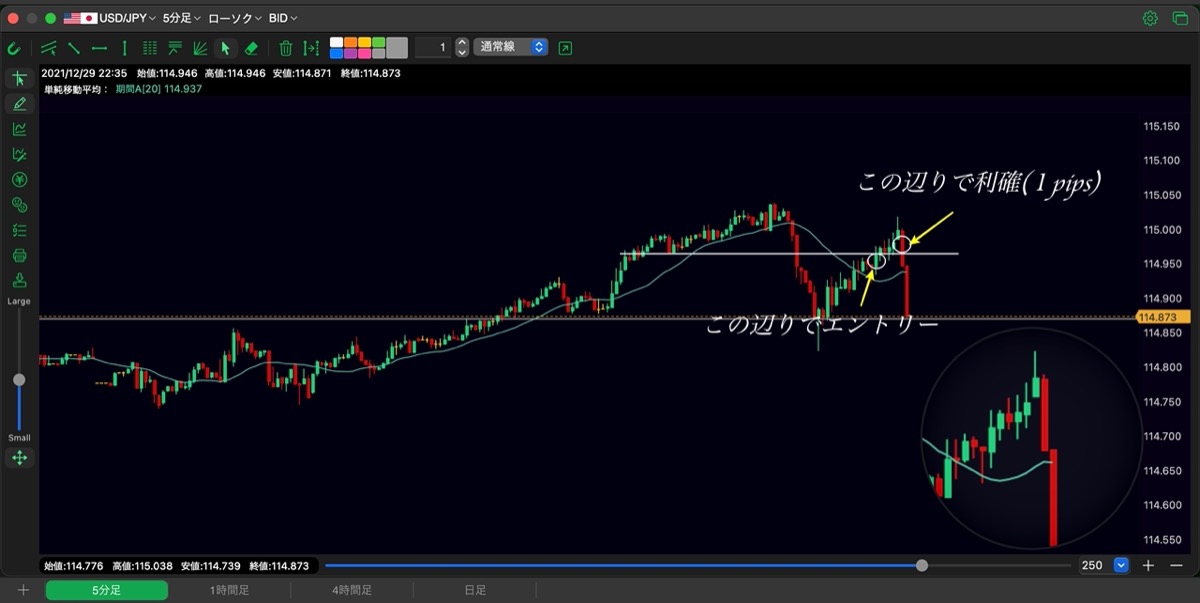Toggle the checklist icon in sidebar
1200x603 pixels.
19,230
